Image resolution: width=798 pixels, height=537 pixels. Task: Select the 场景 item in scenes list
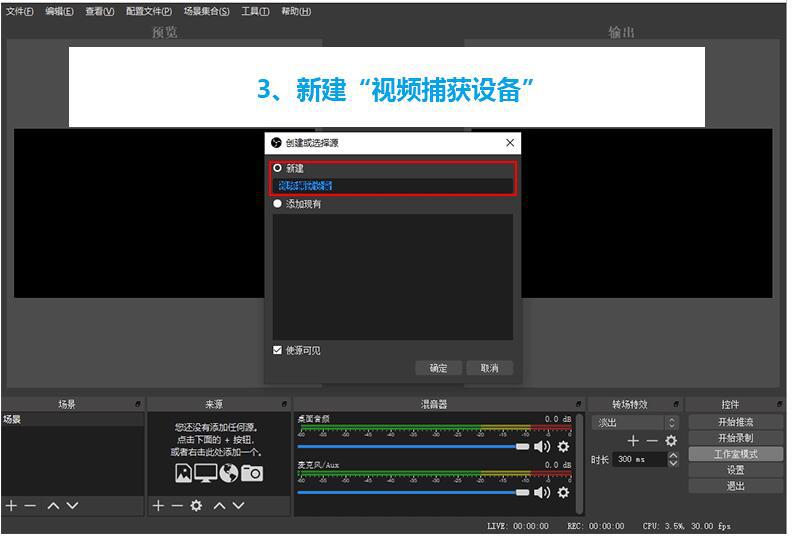[x=72, y=419]
